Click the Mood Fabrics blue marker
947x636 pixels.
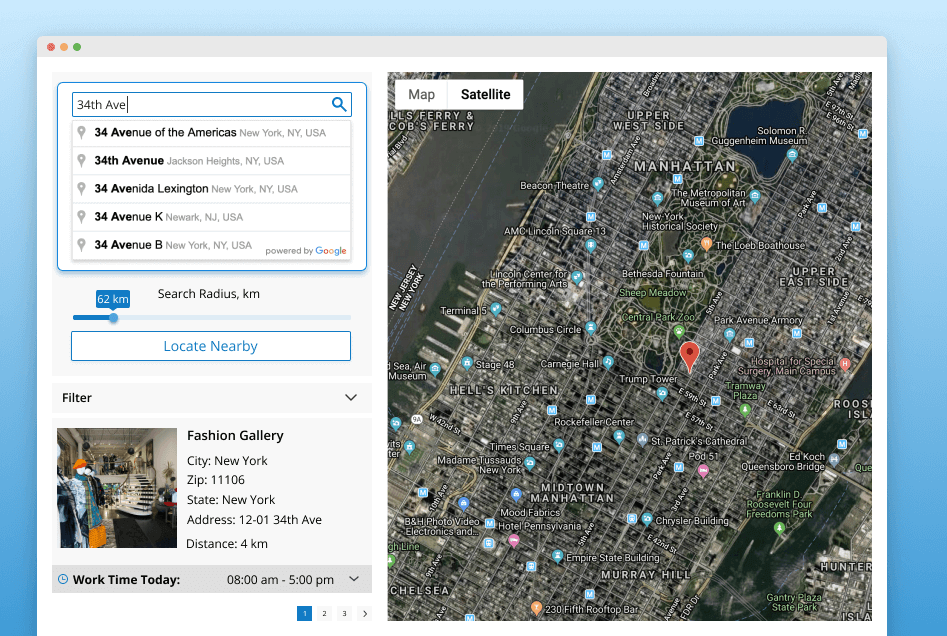point(516,495)
